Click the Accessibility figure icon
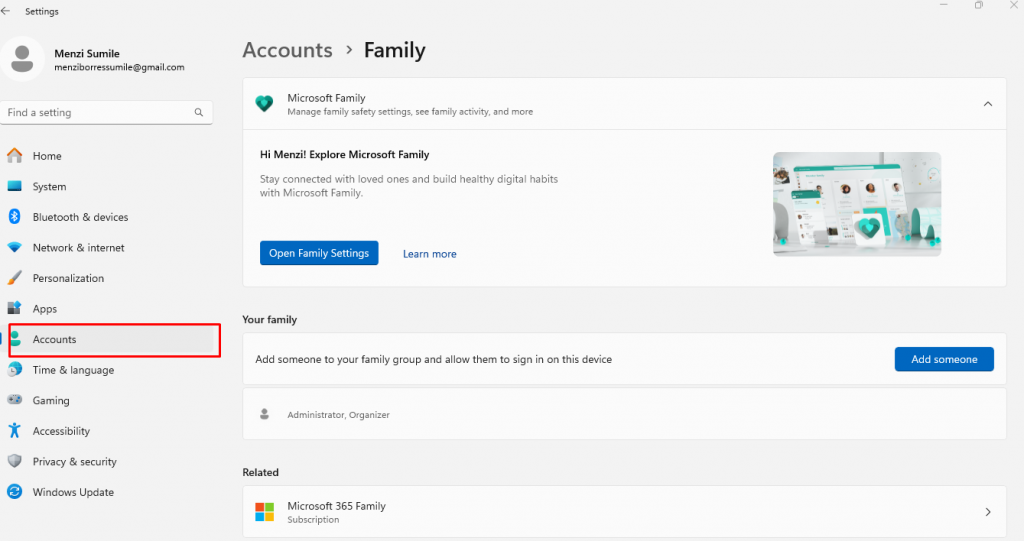This screenshot has width=1024, height=541. 14,430
